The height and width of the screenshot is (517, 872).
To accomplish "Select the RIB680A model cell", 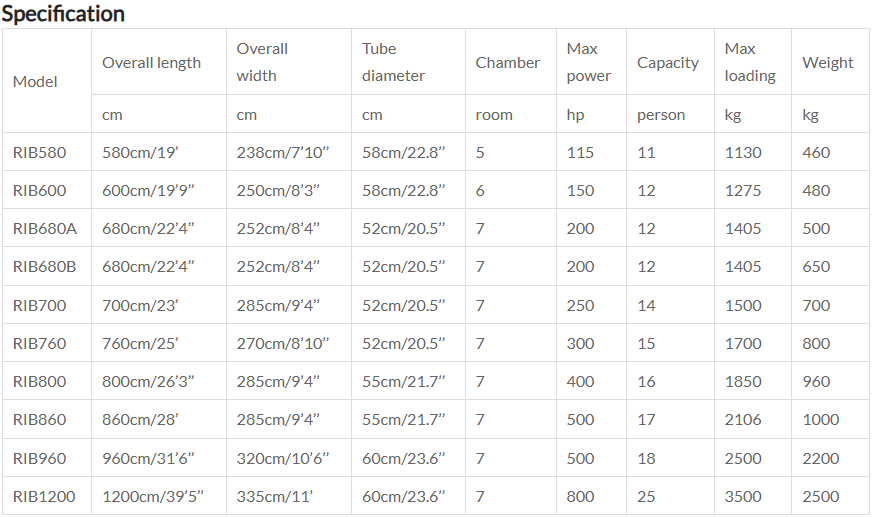I will coord(47,228).
